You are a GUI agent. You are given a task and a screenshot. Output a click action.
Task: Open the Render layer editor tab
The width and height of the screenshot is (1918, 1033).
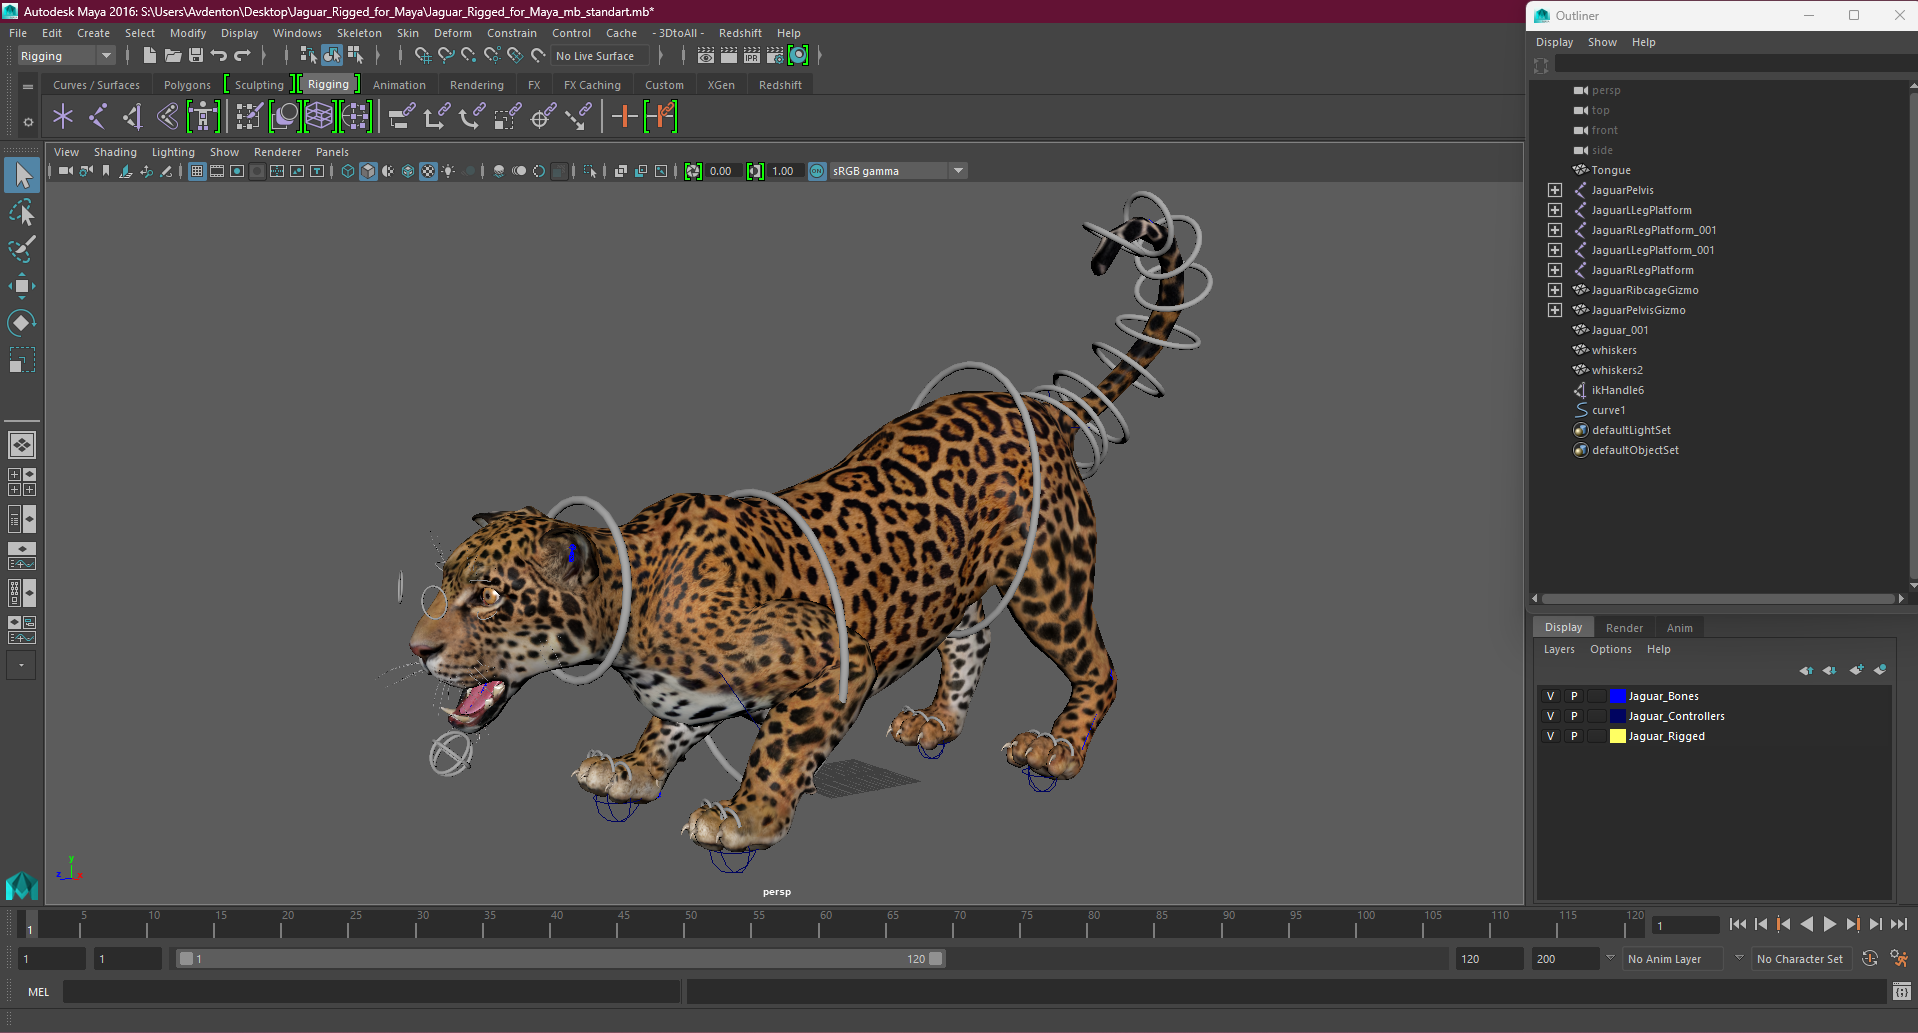(1624, 628)
